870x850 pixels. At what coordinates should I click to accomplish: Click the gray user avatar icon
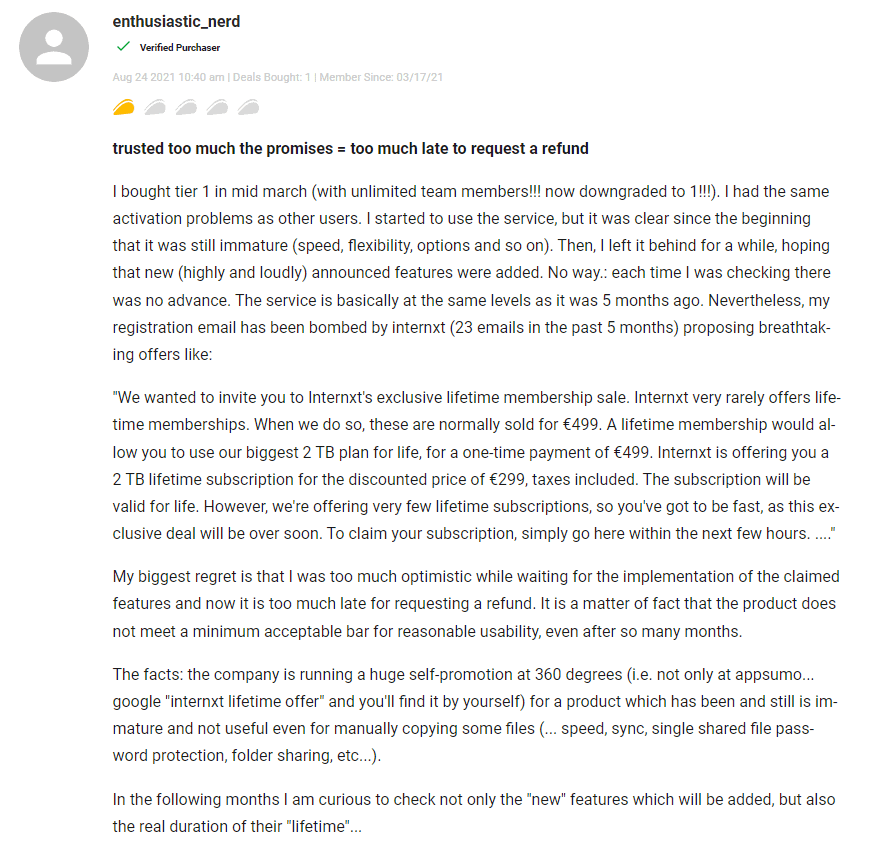[x=54, y=47]
